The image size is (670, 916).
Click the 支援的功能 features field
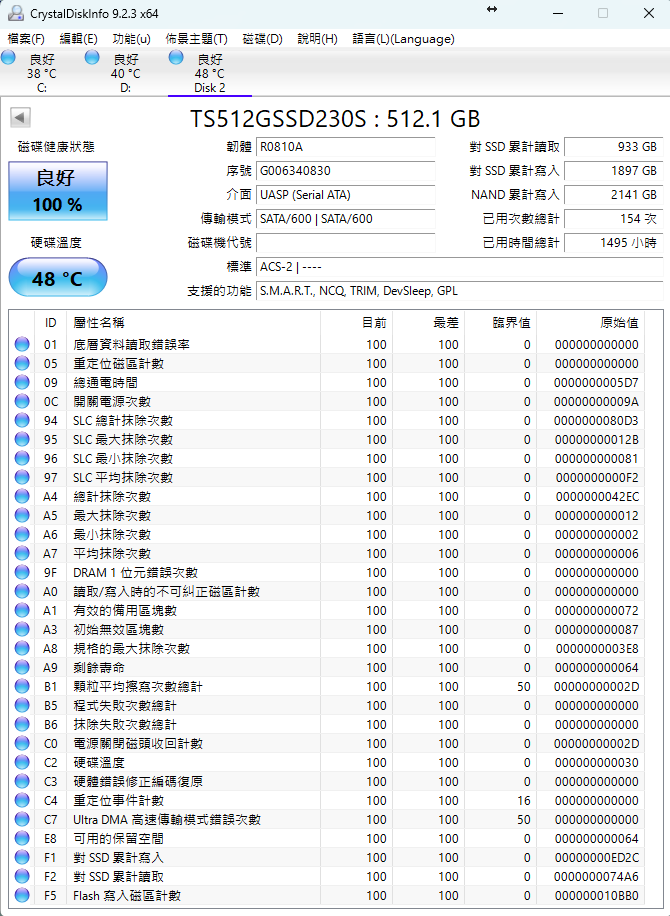pyautogui.click(x=460, y=291)
